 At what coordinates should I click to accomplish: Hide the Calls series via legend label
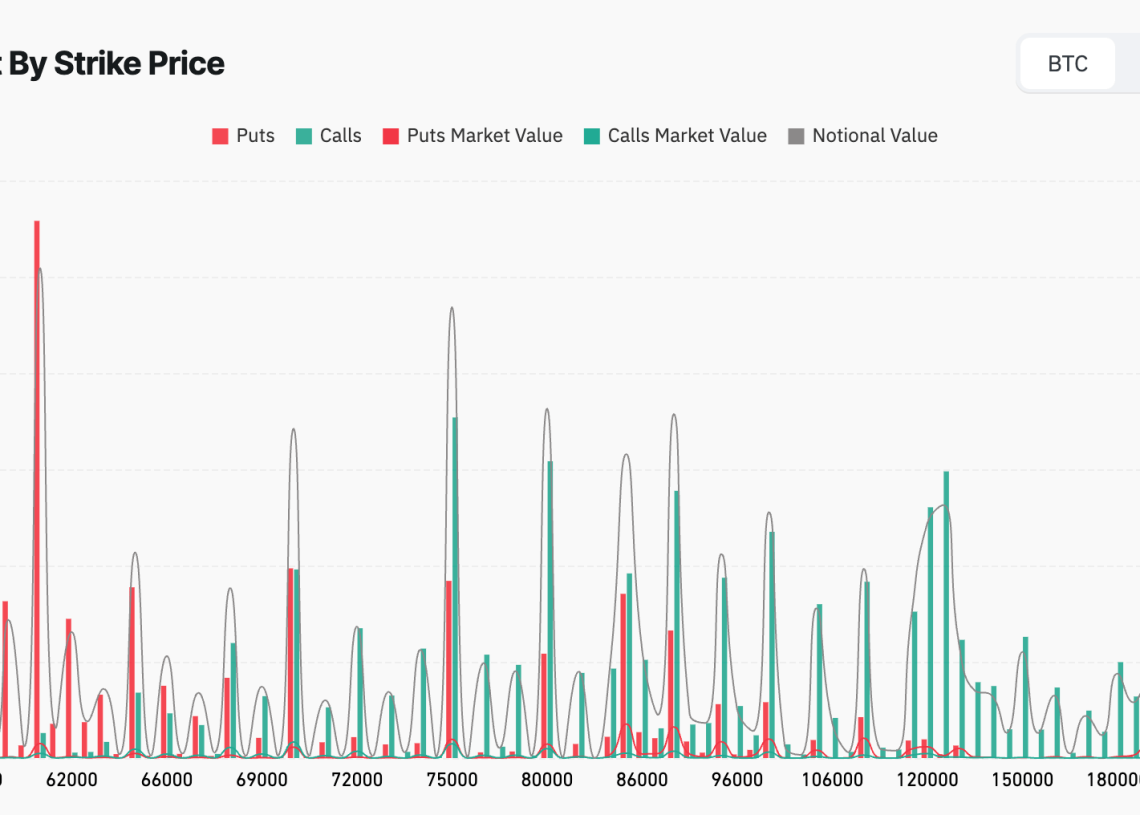[340, 136]
